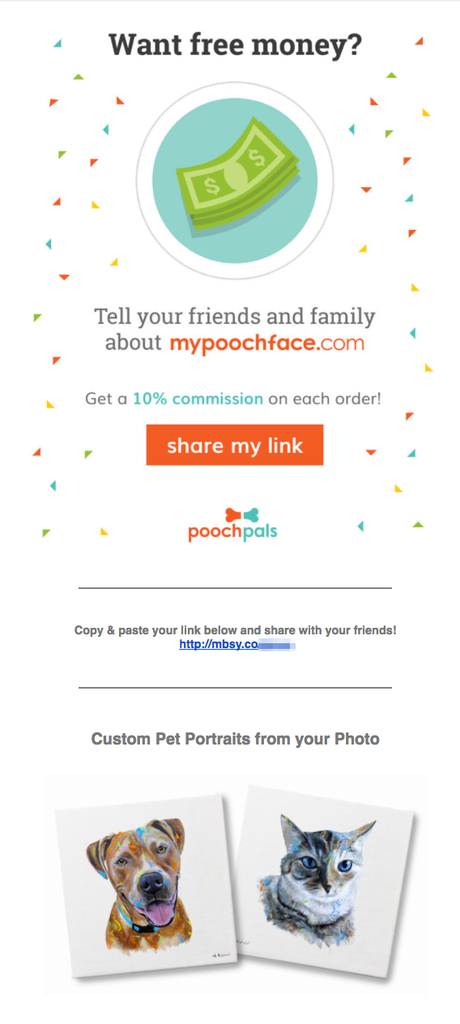
Task: Click the teal circle behind the money
Action: coord(235,181)
